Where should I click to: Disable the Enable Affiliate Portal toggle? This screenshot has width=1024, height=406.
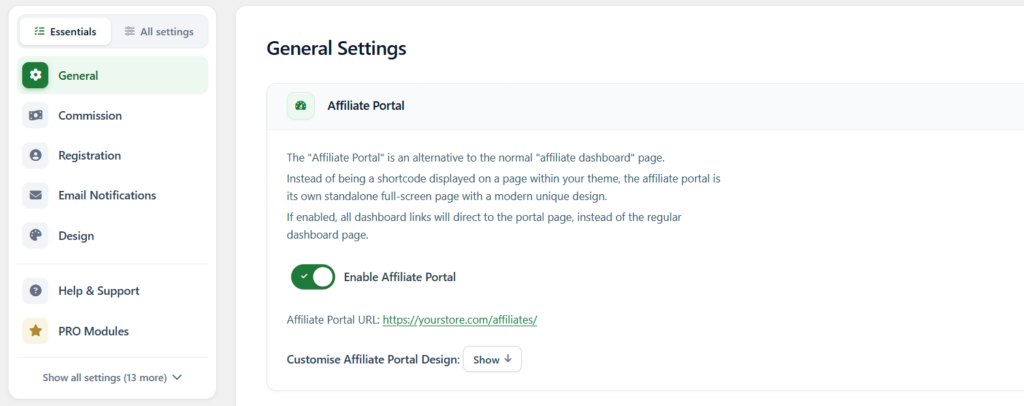tap(313, 277)
